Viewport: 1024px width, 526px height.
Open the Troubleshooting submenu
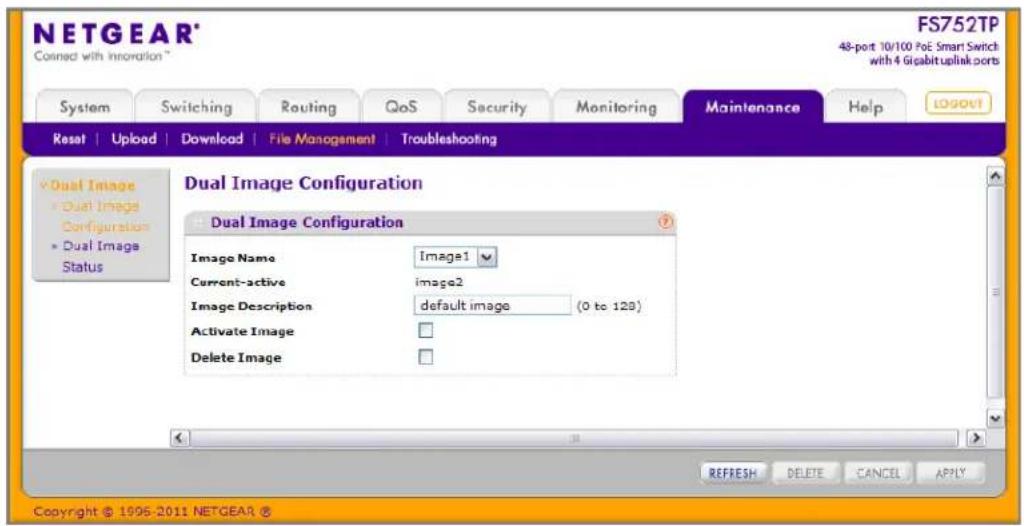pos(449,139)
